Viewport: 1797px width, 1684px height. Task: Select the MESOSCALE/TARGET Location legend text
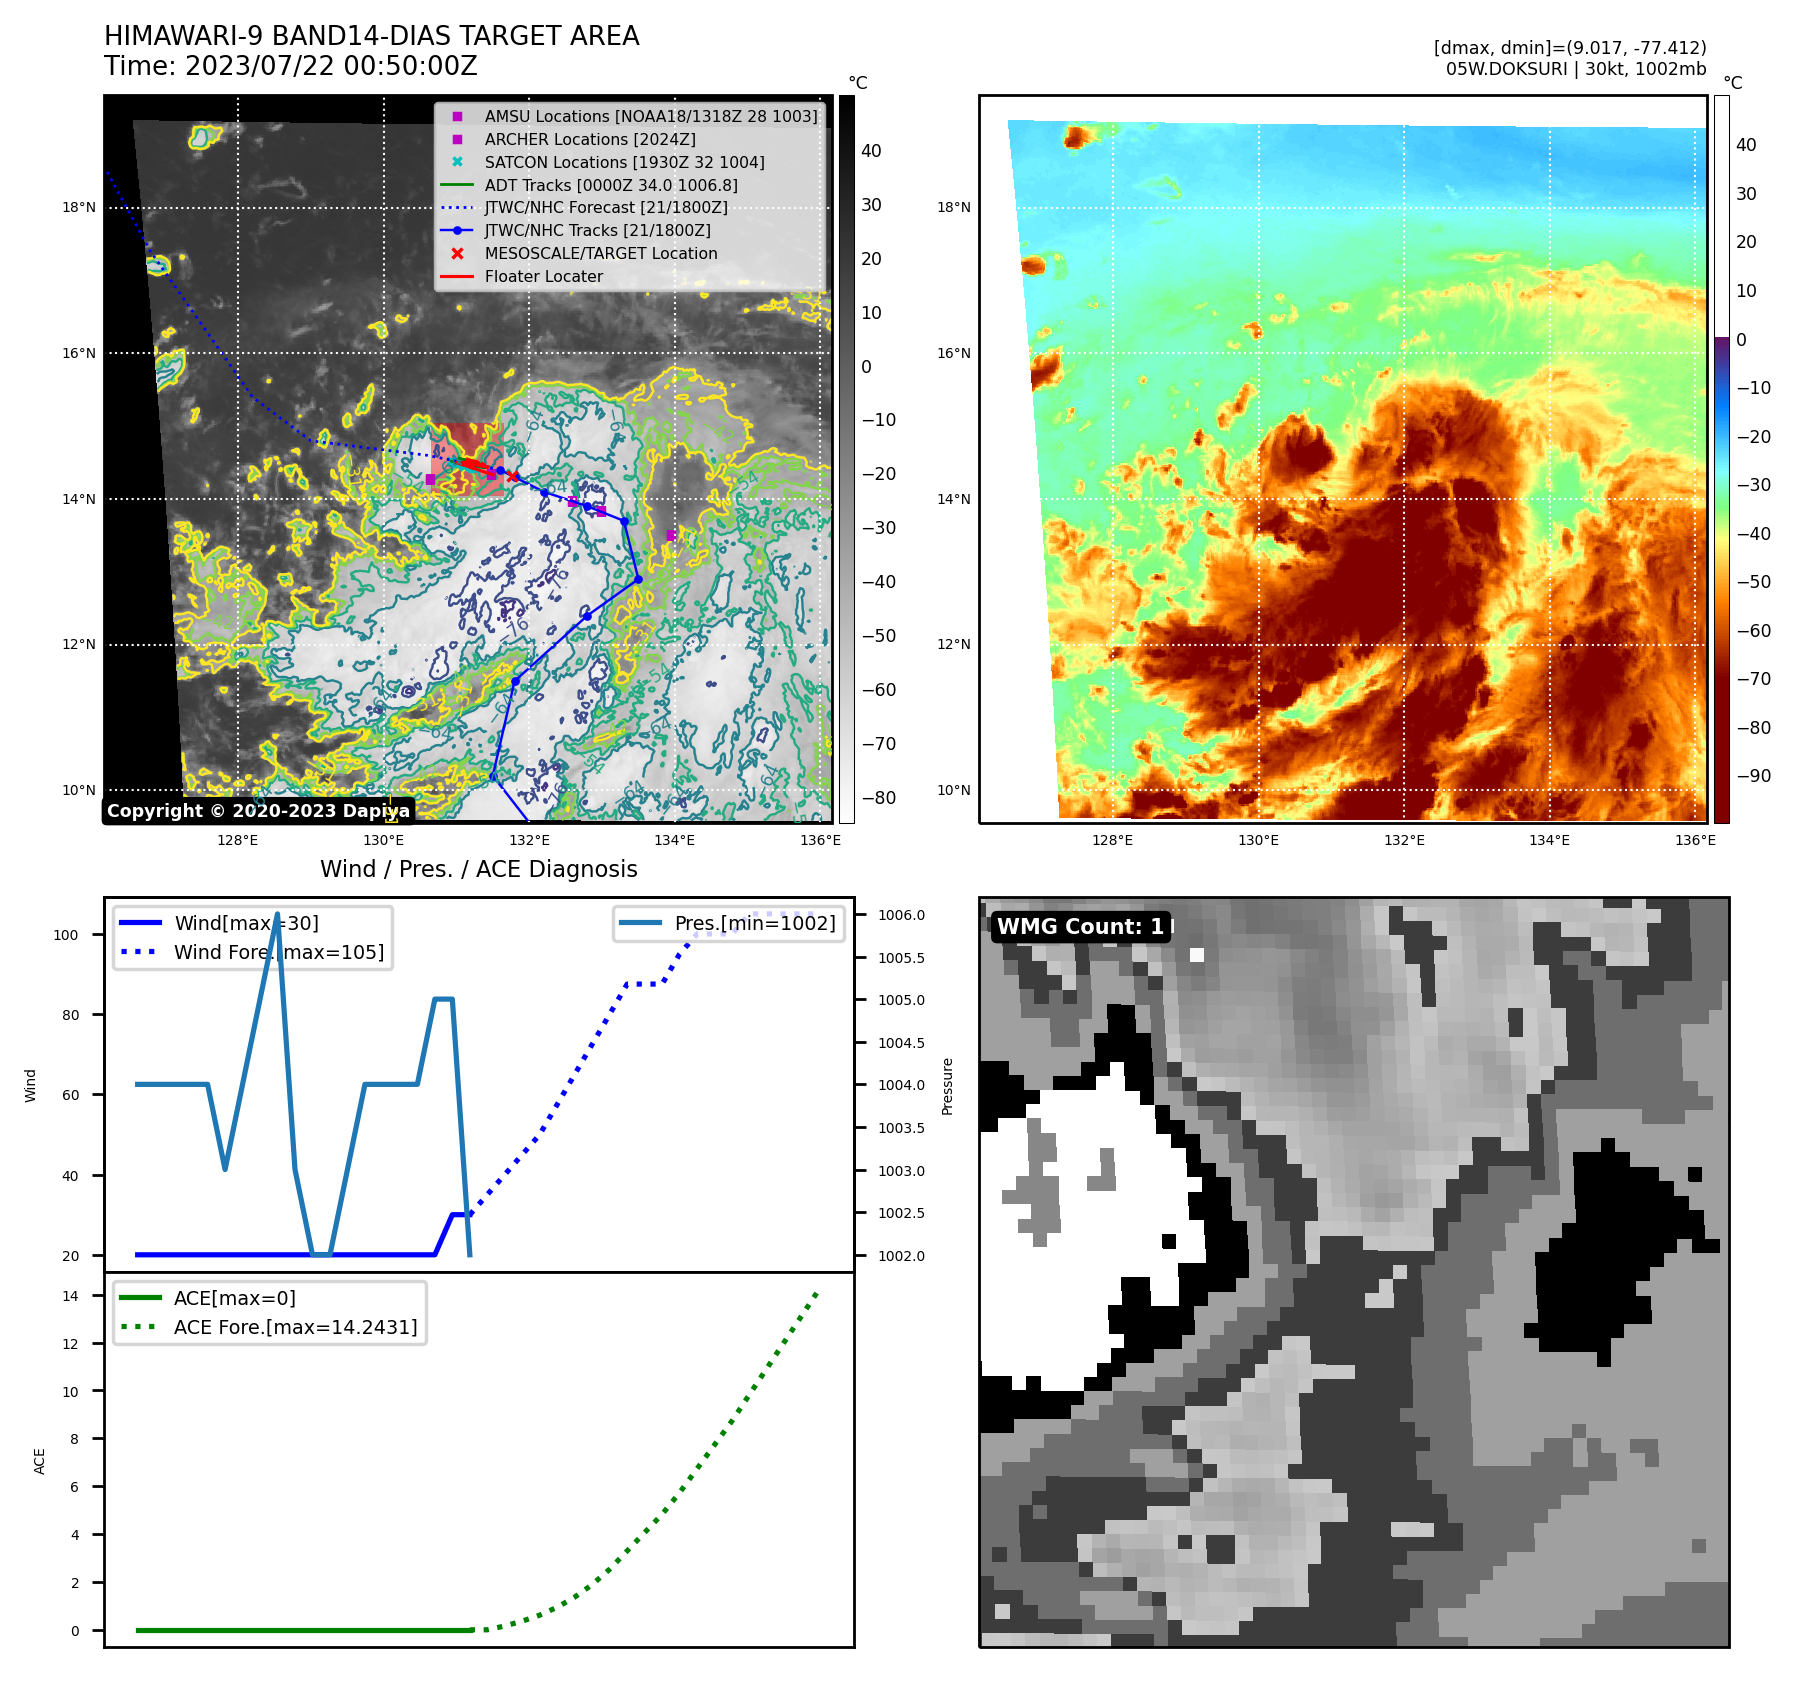pos(601,254)
